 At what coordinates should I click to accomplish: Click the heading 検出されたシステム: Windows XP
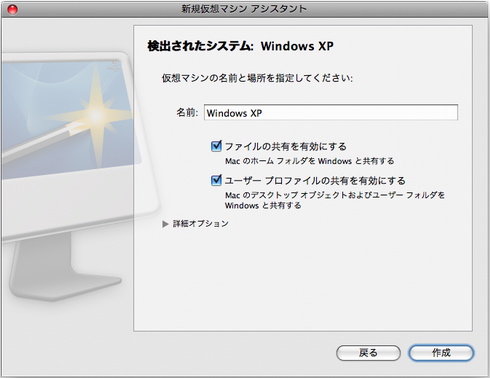[240, 46]
